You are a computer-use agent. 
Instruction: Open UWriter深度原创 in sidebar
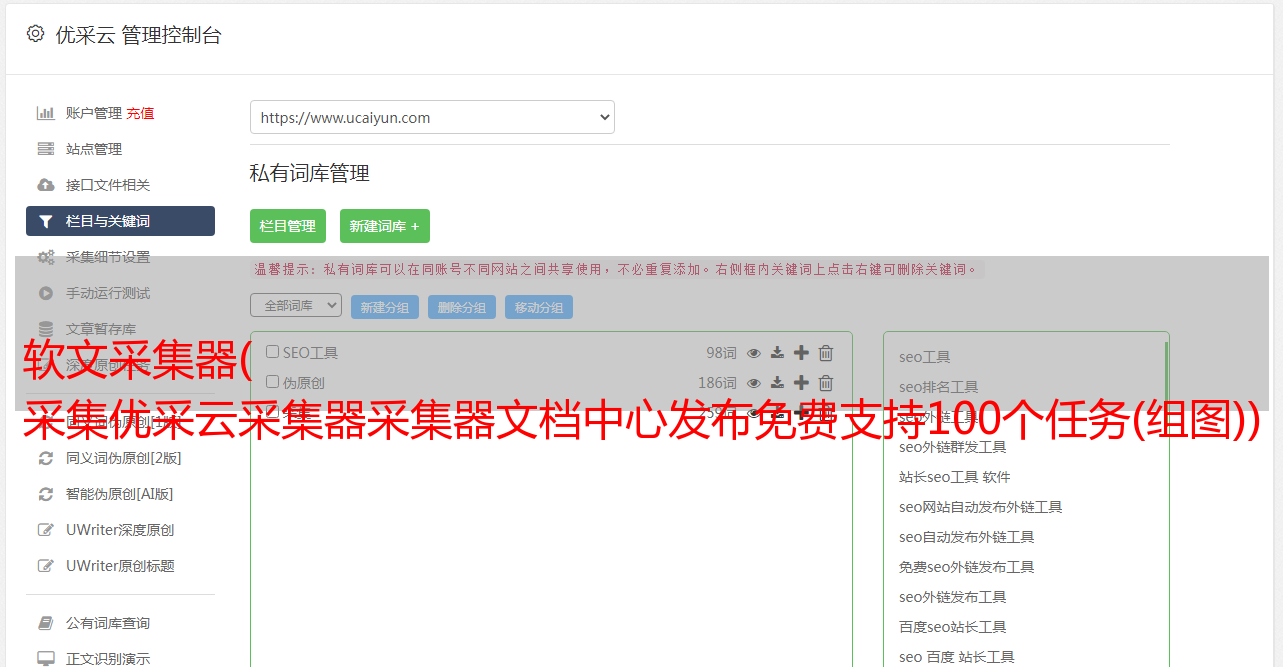tap(120, 530)
